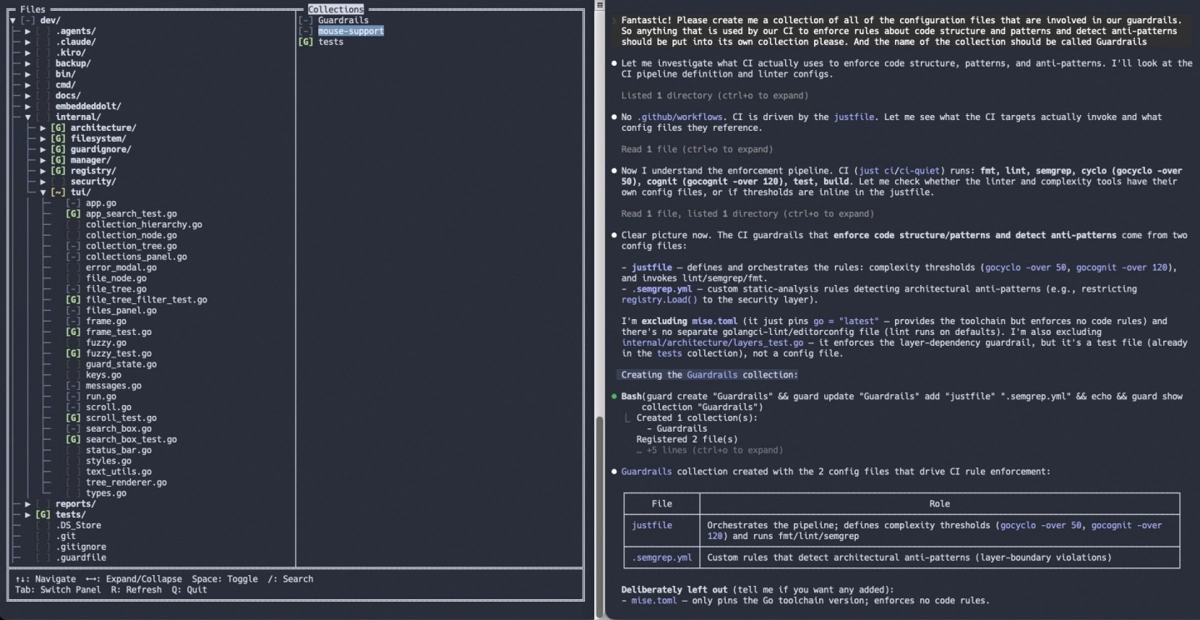The width and height of the screenshot is (1200, 620).
Task: Toggle the [G] box for app_search_test.go
Action: click(x=73, y=214)
